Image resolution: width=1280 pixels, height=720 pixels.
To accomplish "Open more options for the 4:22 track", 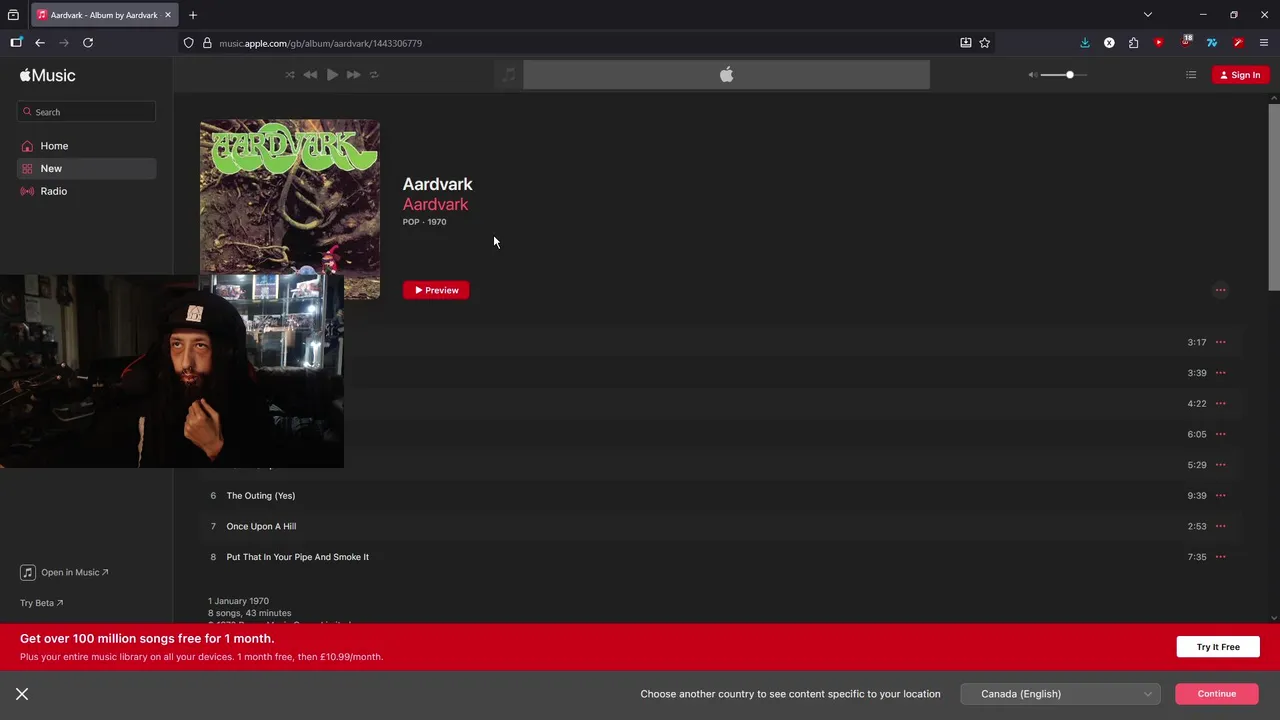I will 1220,404.
